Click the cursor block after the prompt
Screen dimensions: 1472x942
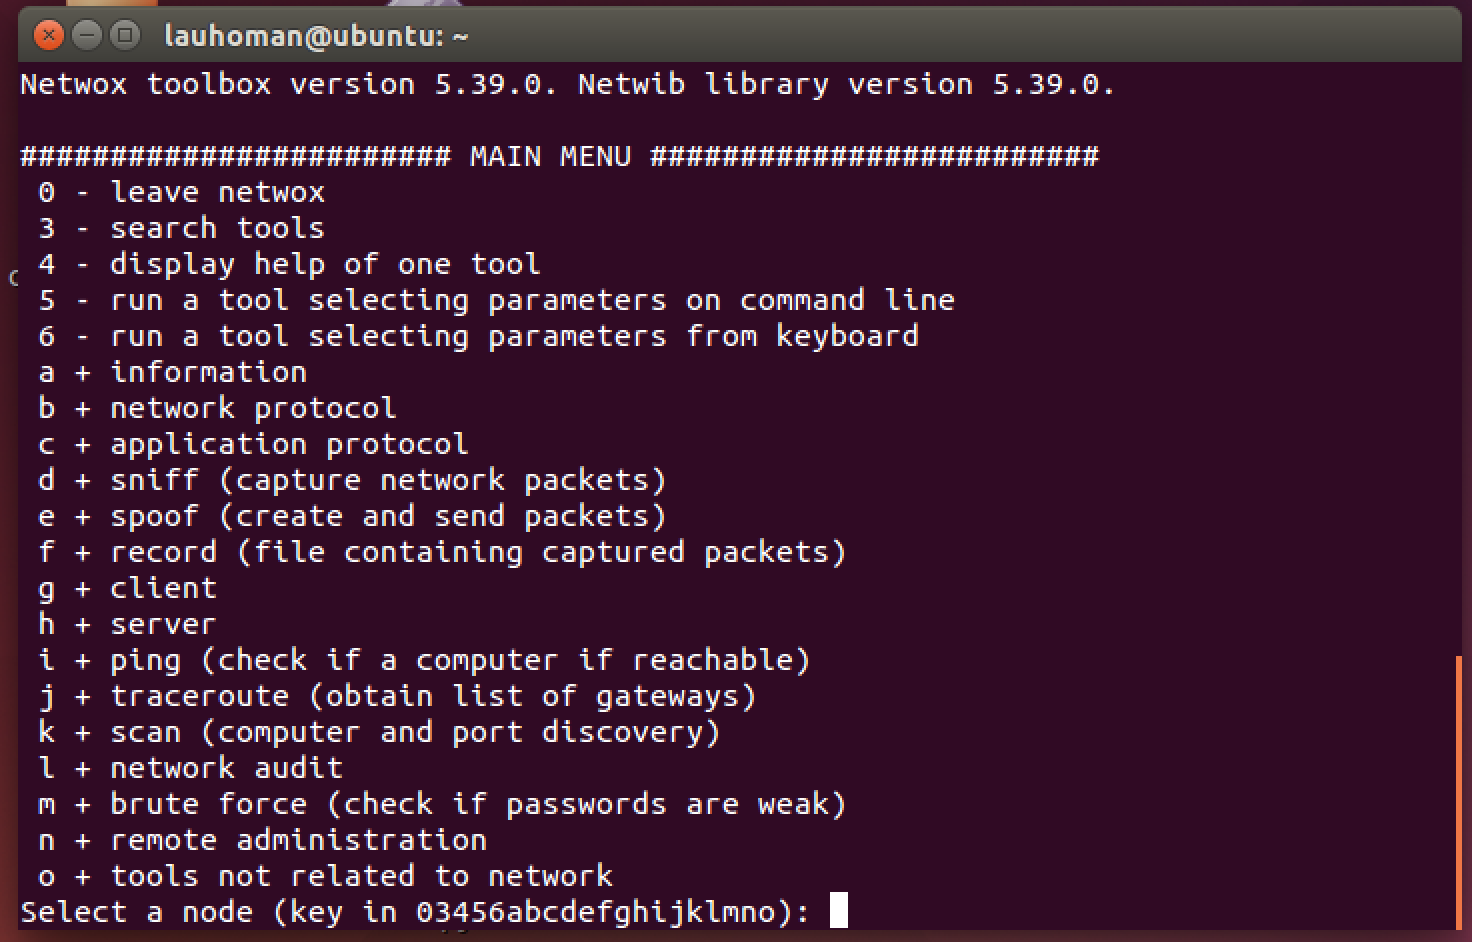[839, 910]
